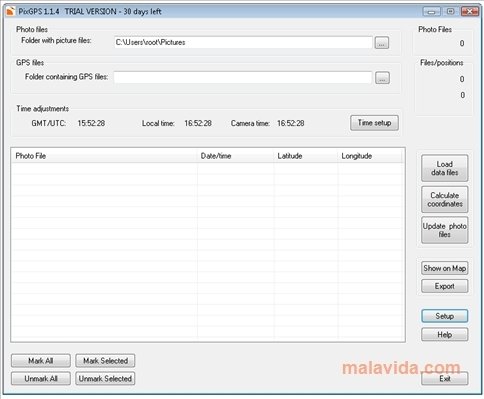This screenshot has height=399, width=484.
Task: Sort by the Longitude column header
Action: (x=370, y=156)
